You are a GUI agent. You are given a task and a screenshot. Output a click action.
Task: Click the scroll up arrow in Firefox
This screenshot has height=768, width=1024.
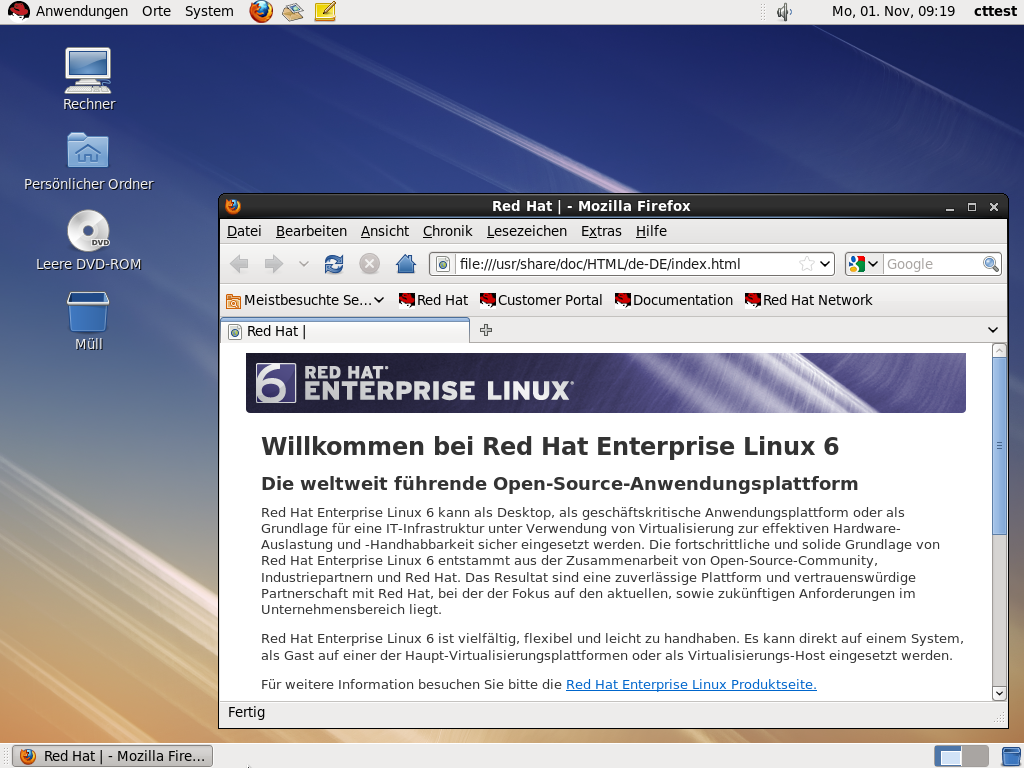(999, 351)
